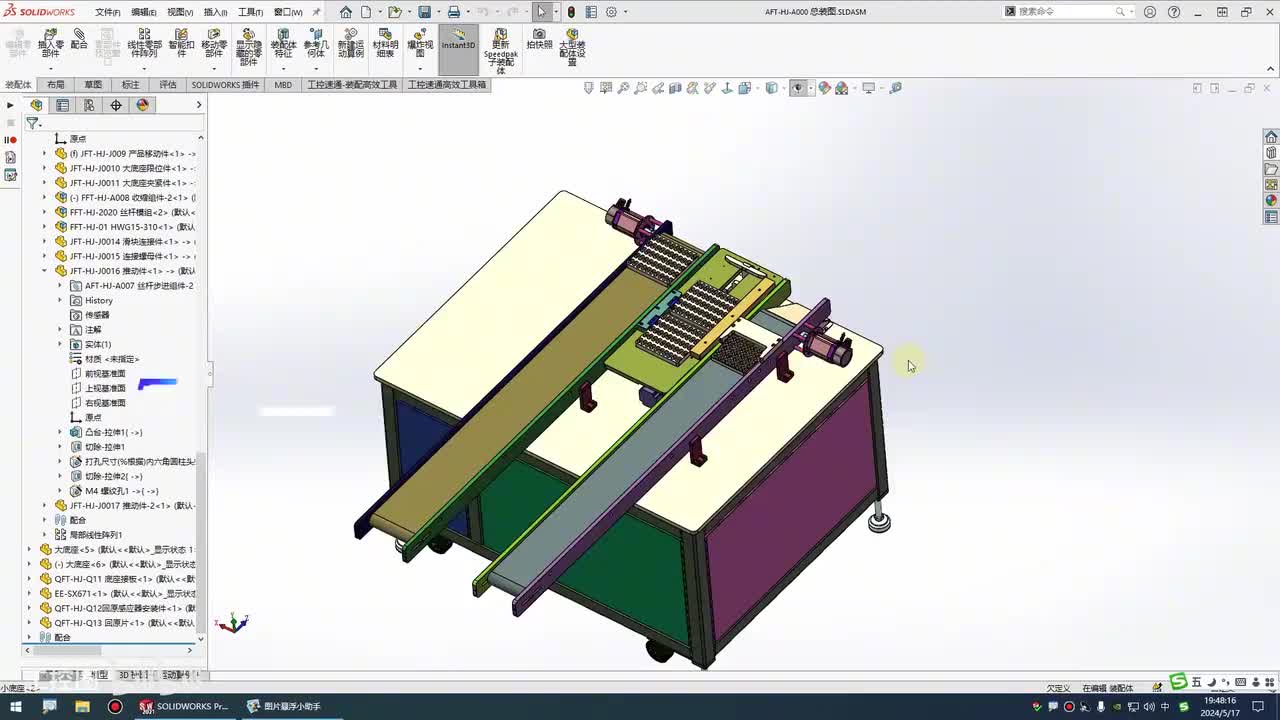Open dropdown arrow under 插入零部件
The width and height of the screenshot is (1280, 720).
50,67
